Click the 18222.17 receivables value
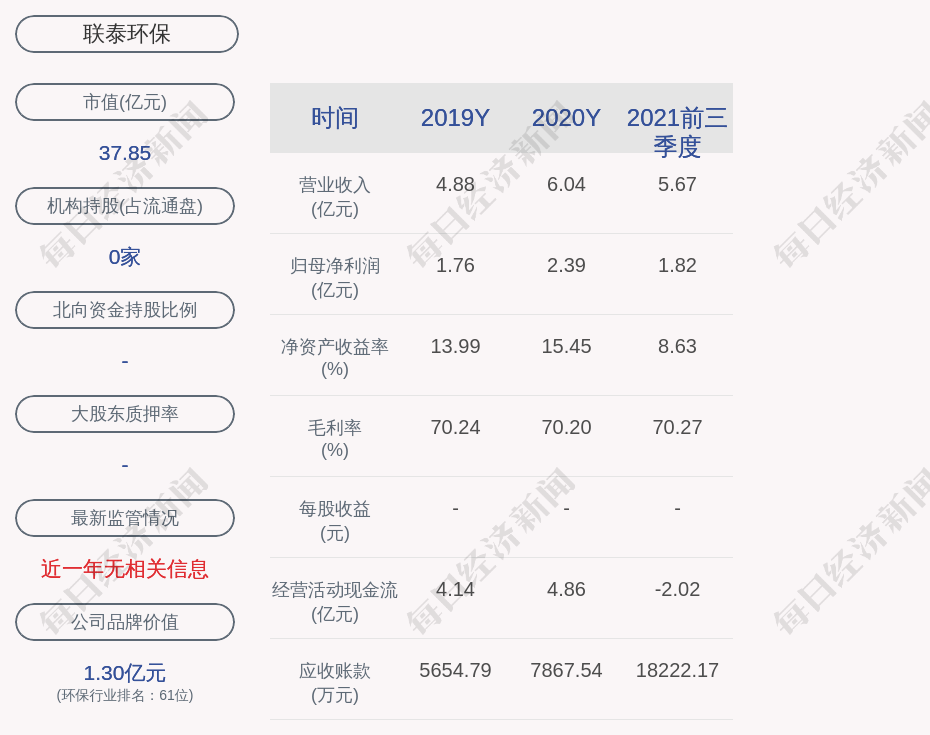The height and width of the screenshot is (735, 930). [677, 670]
